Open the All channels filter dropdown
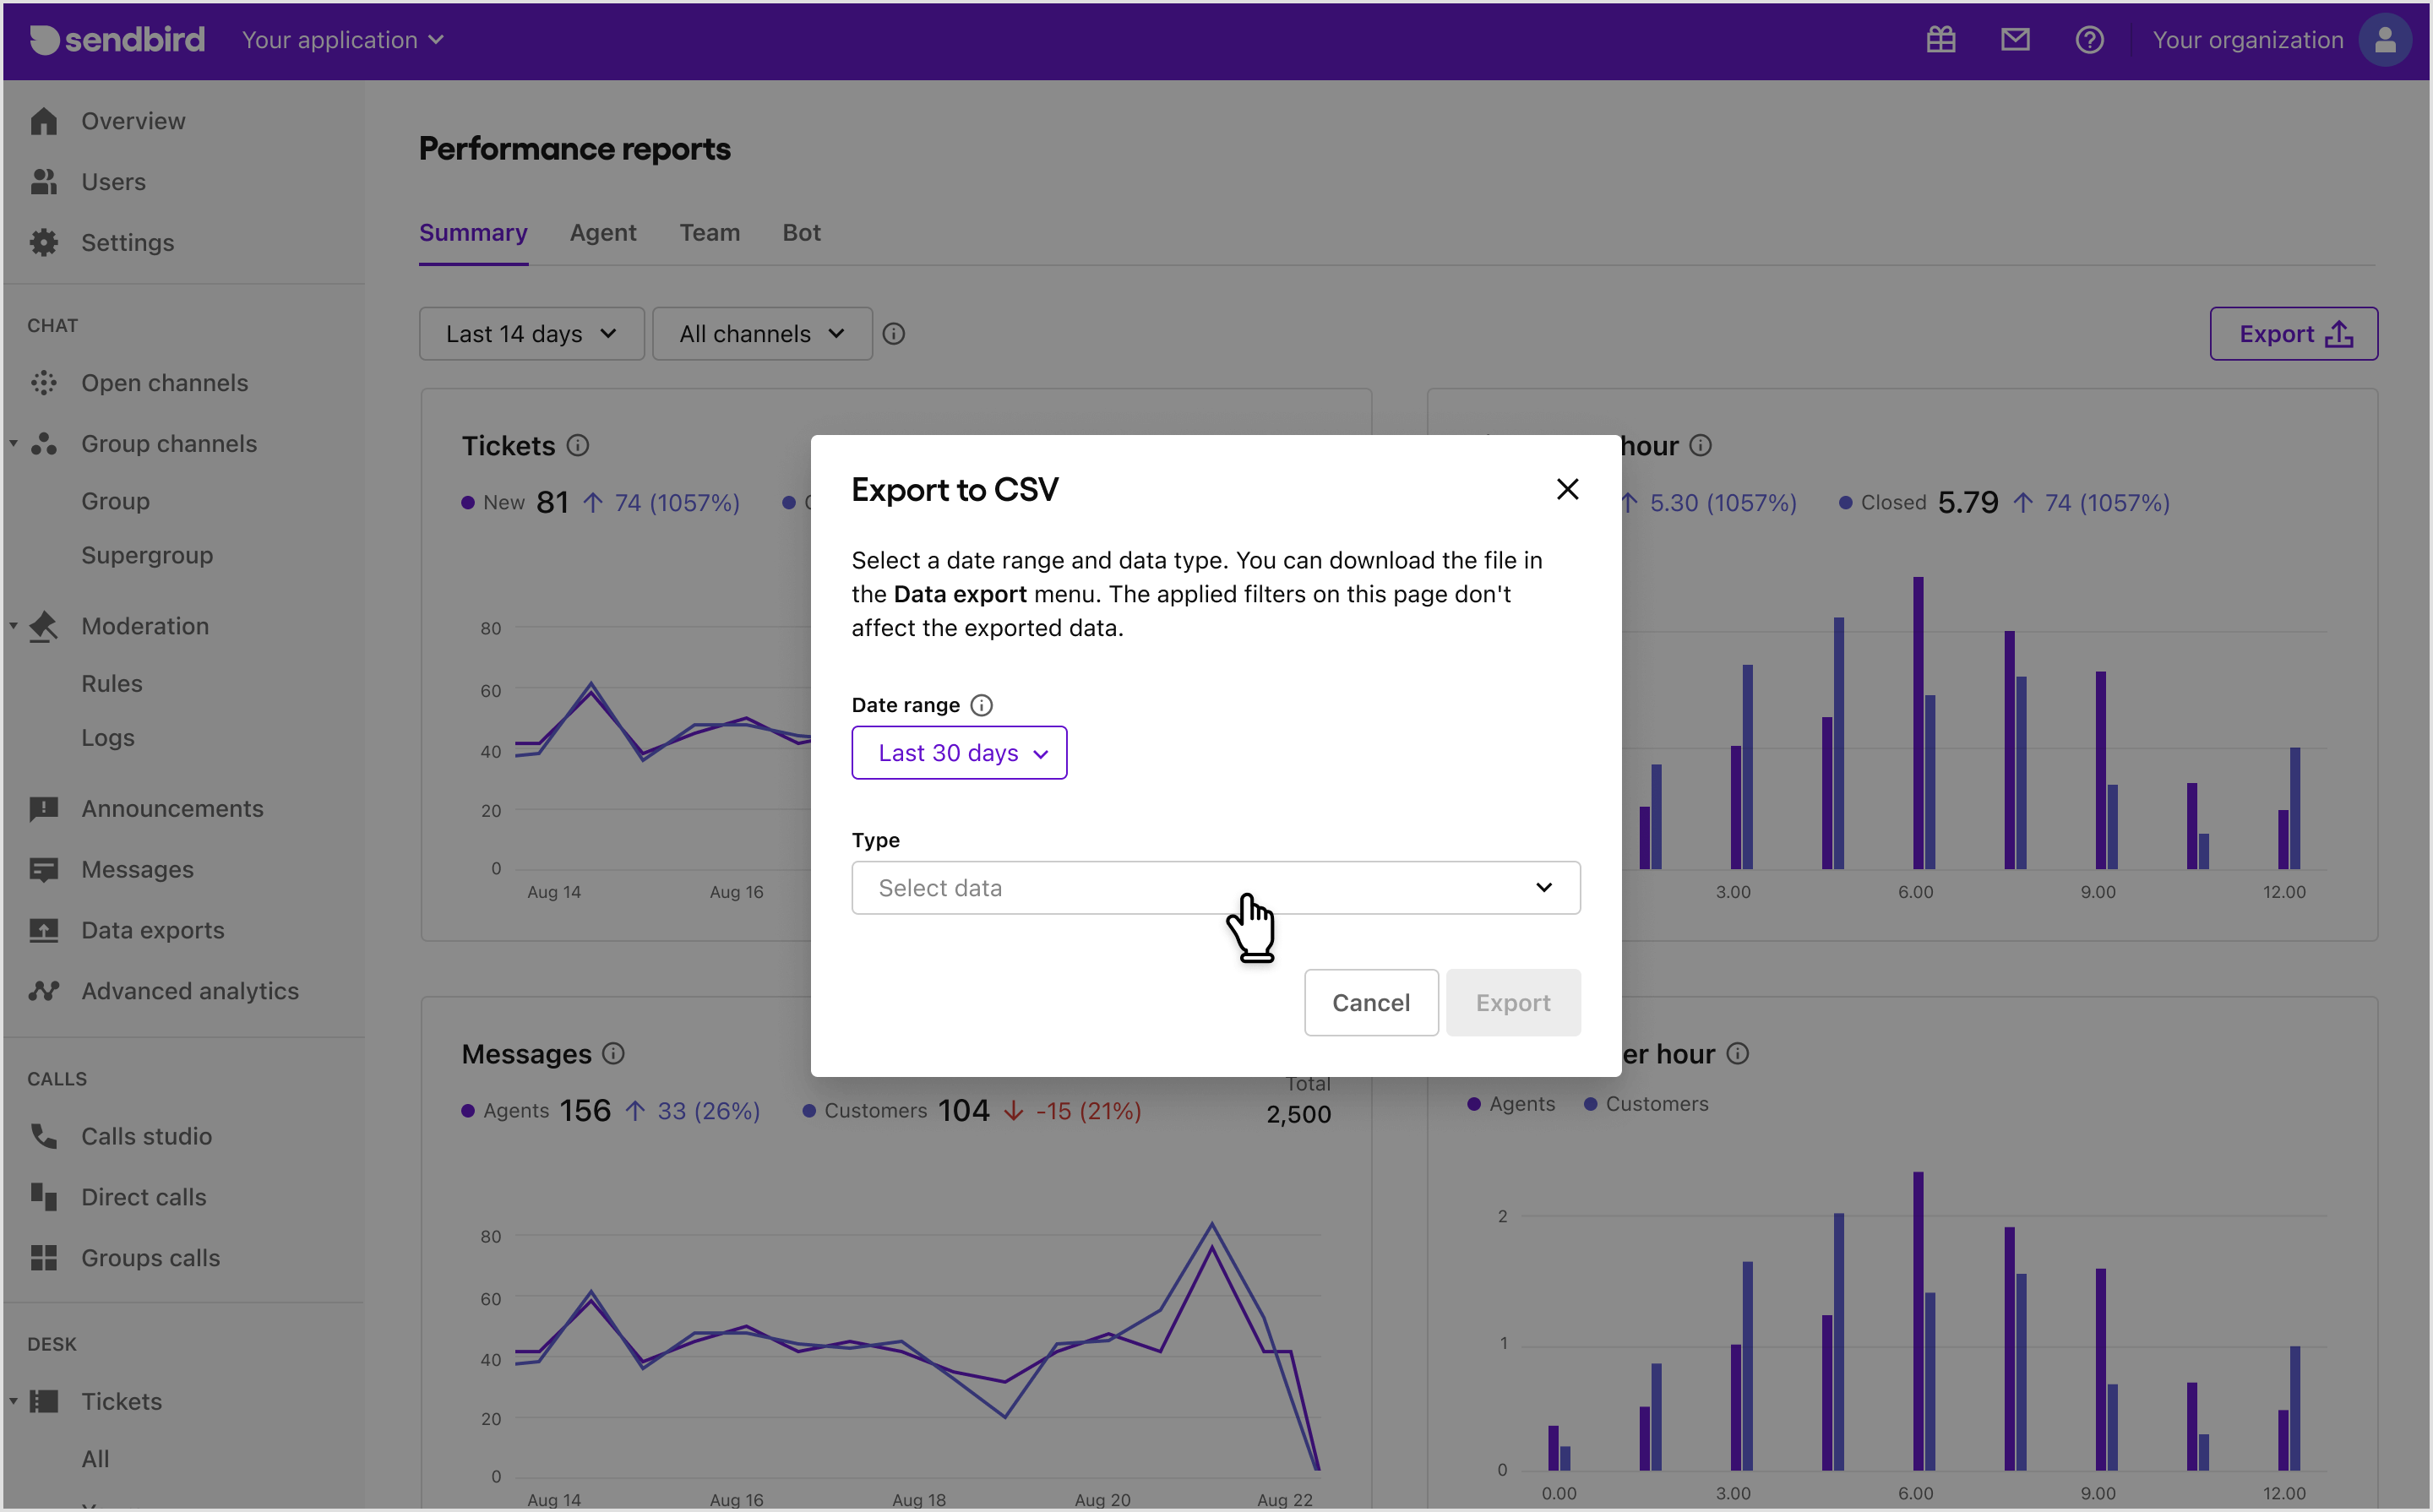2433x1512 pixels. click(761, 334)
